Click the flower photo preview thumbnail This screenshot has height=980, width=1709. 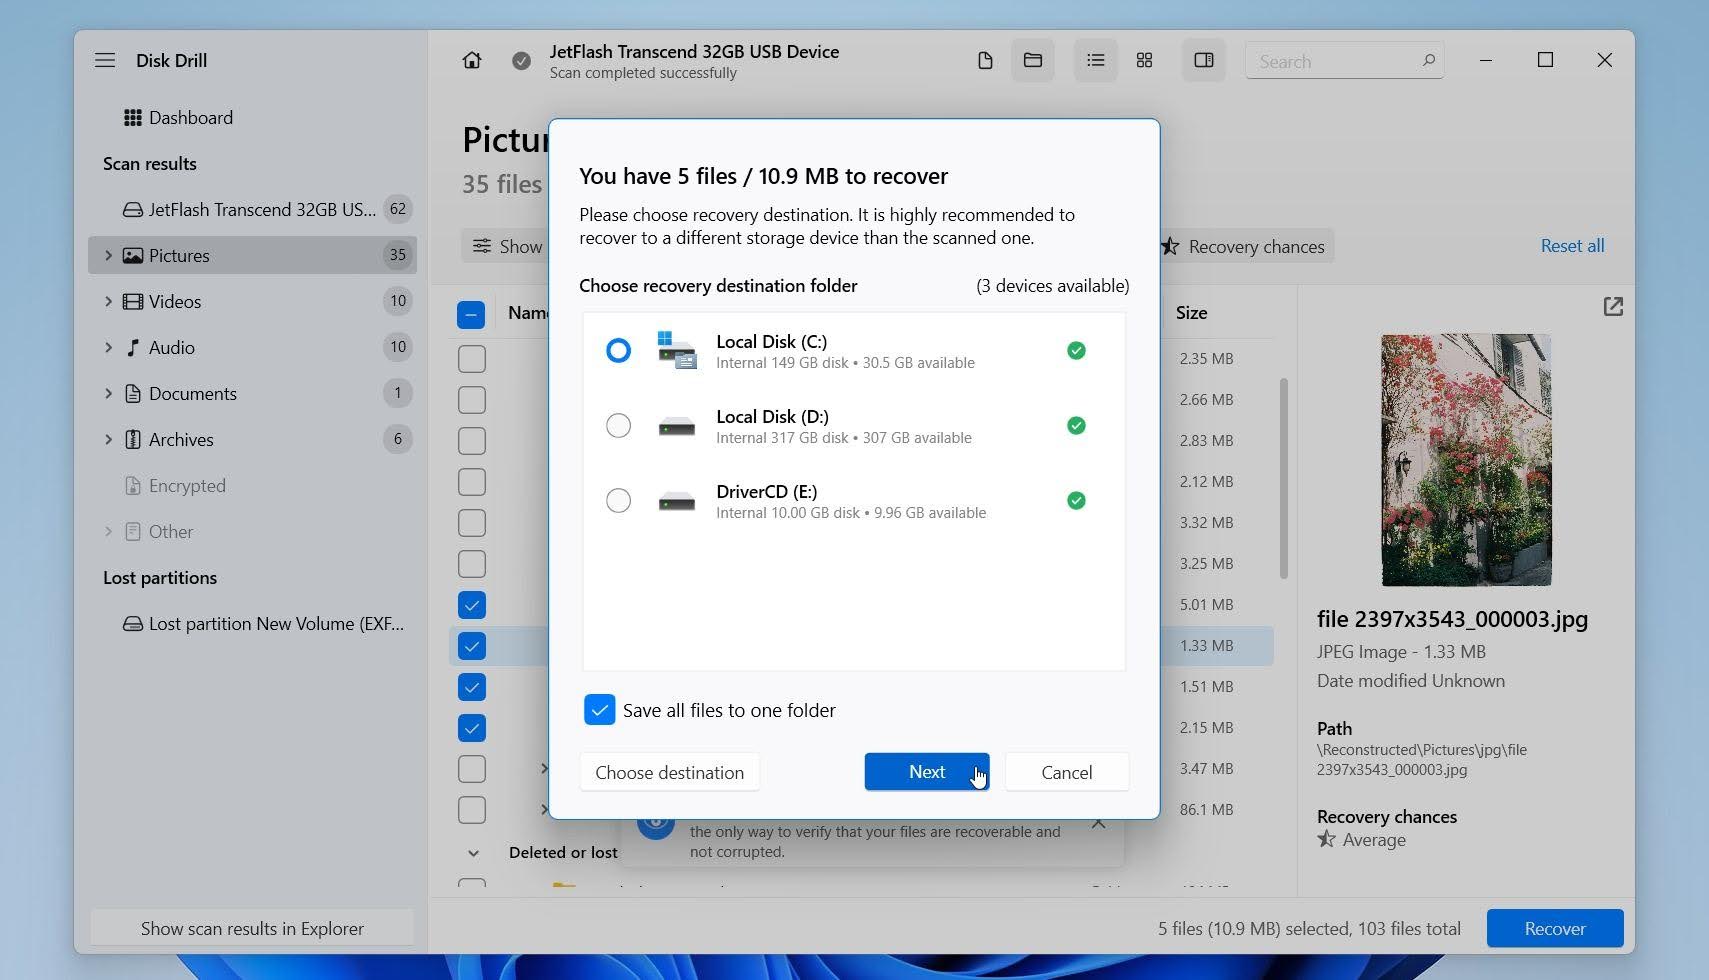[x=1466, y=460]
